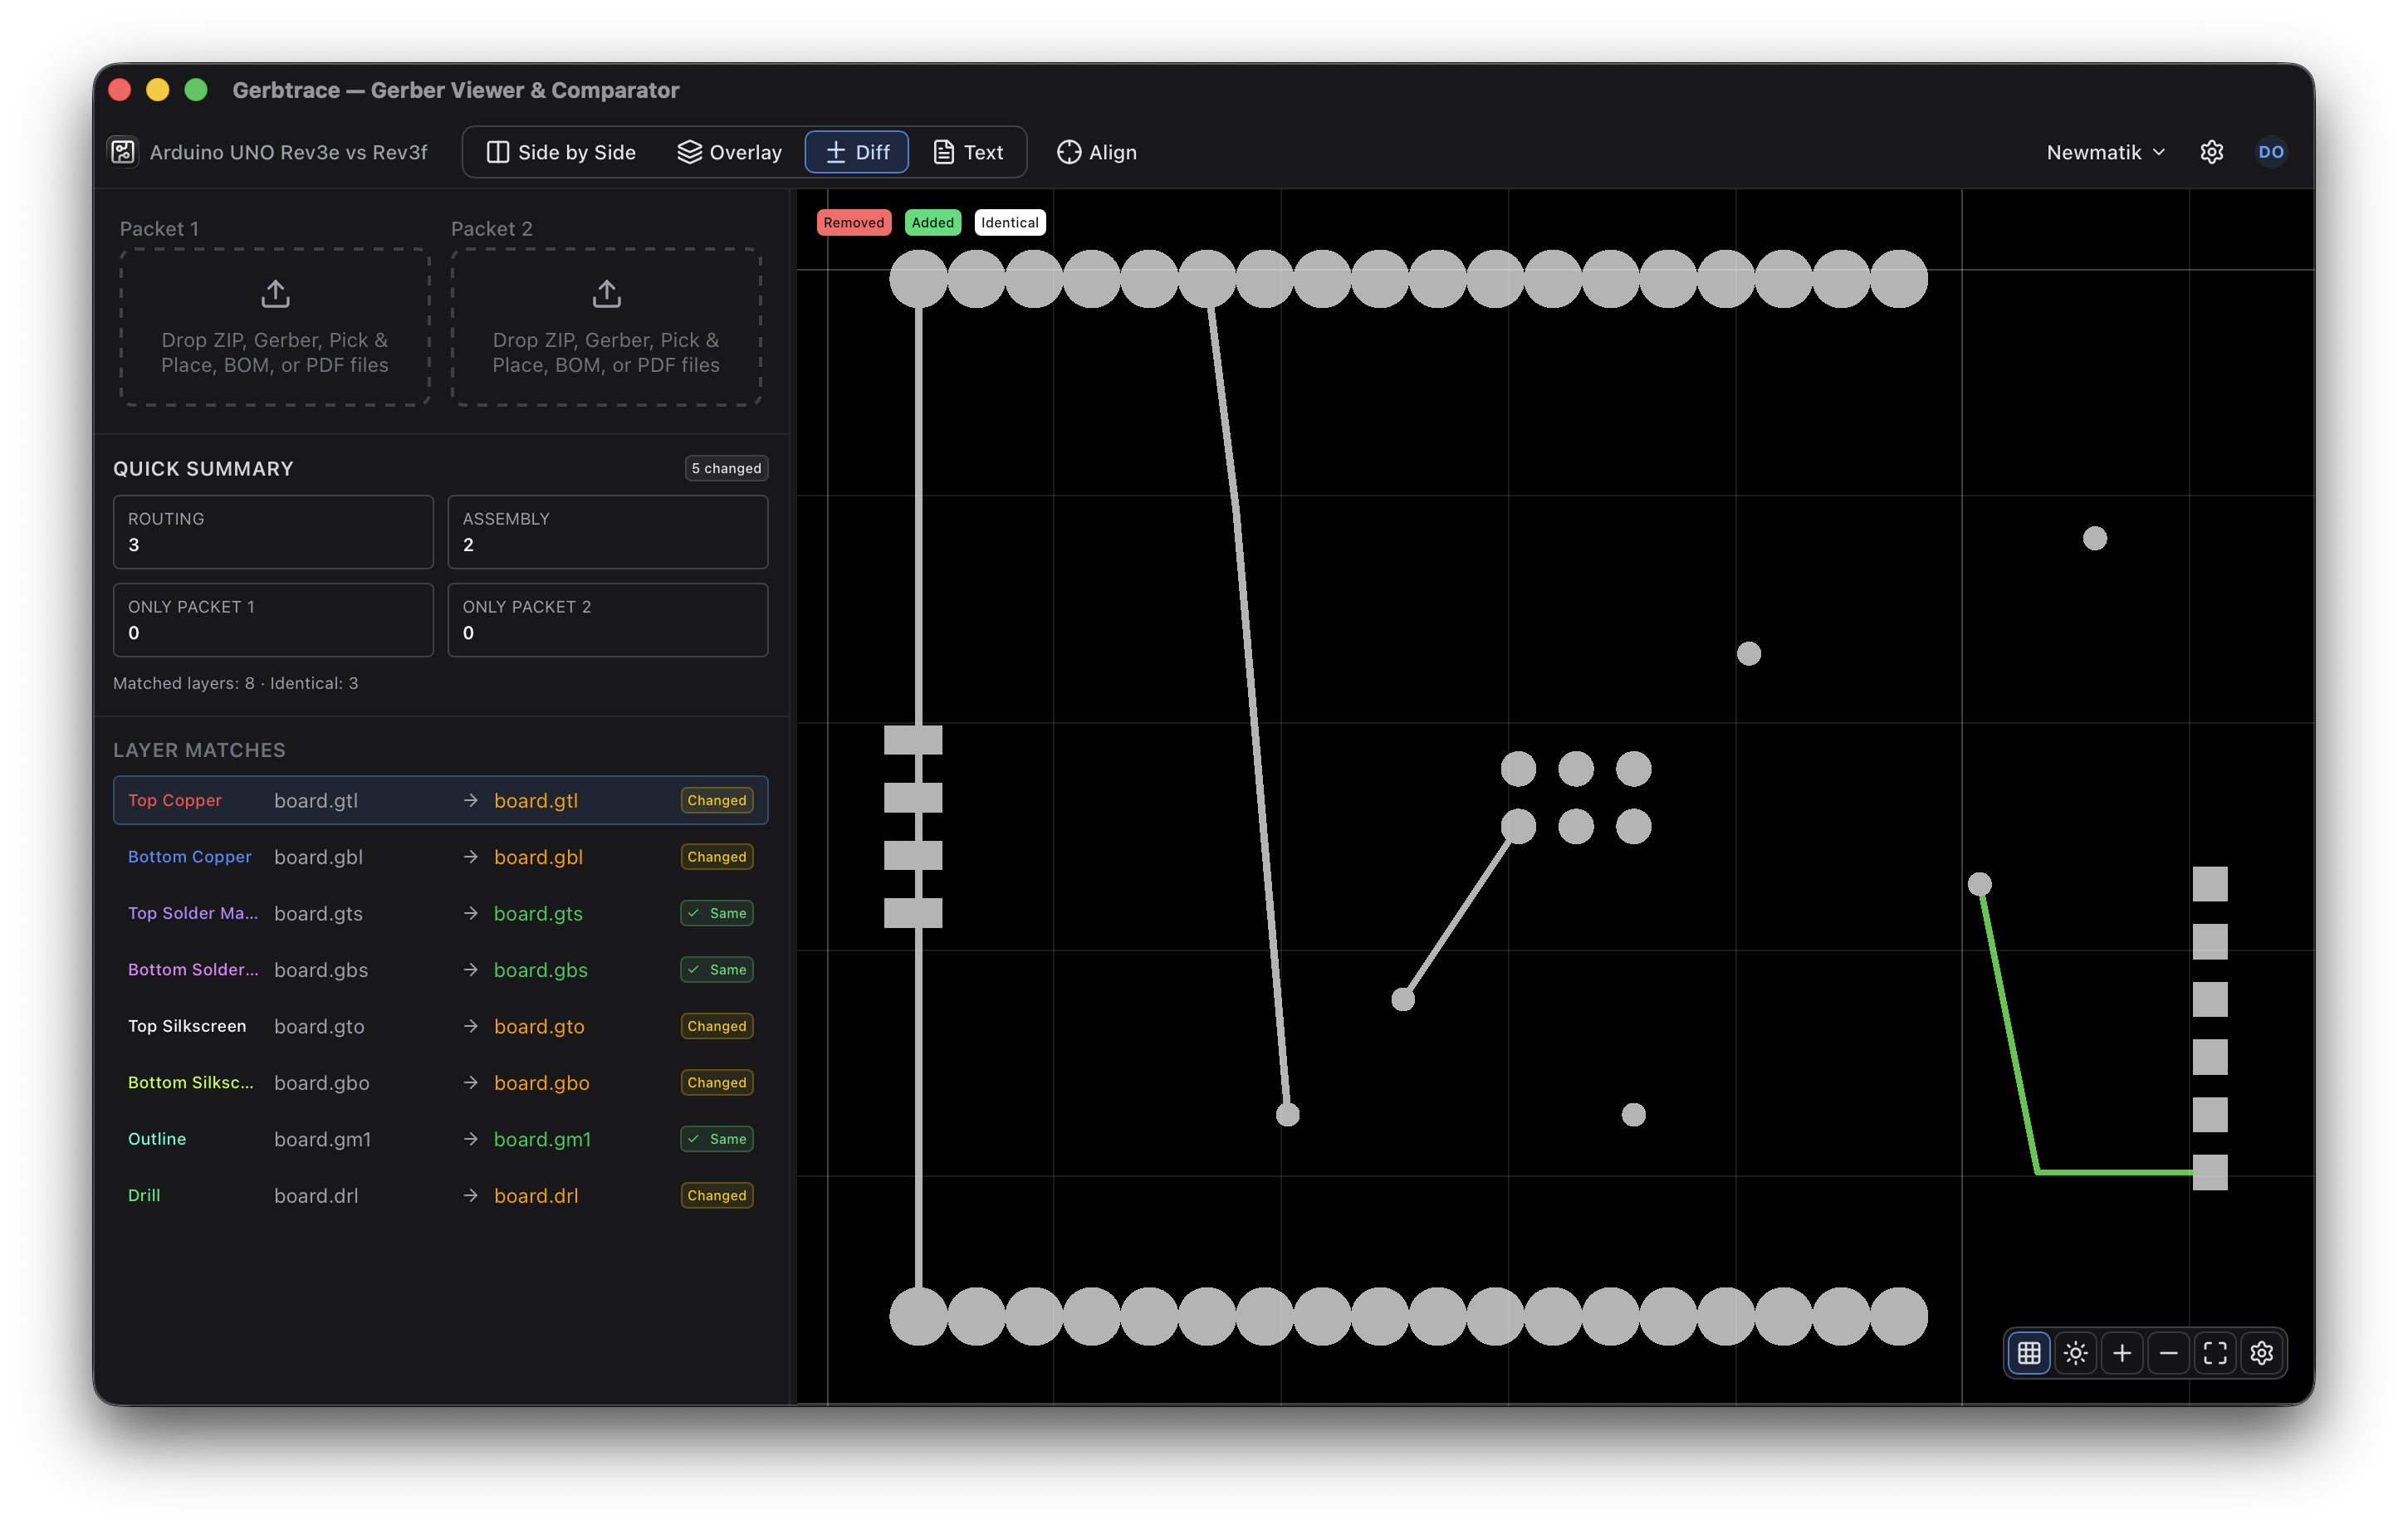Click the Align tool button
Viewport: 2408px width, 1529px height.
(x=1097, y=152)
